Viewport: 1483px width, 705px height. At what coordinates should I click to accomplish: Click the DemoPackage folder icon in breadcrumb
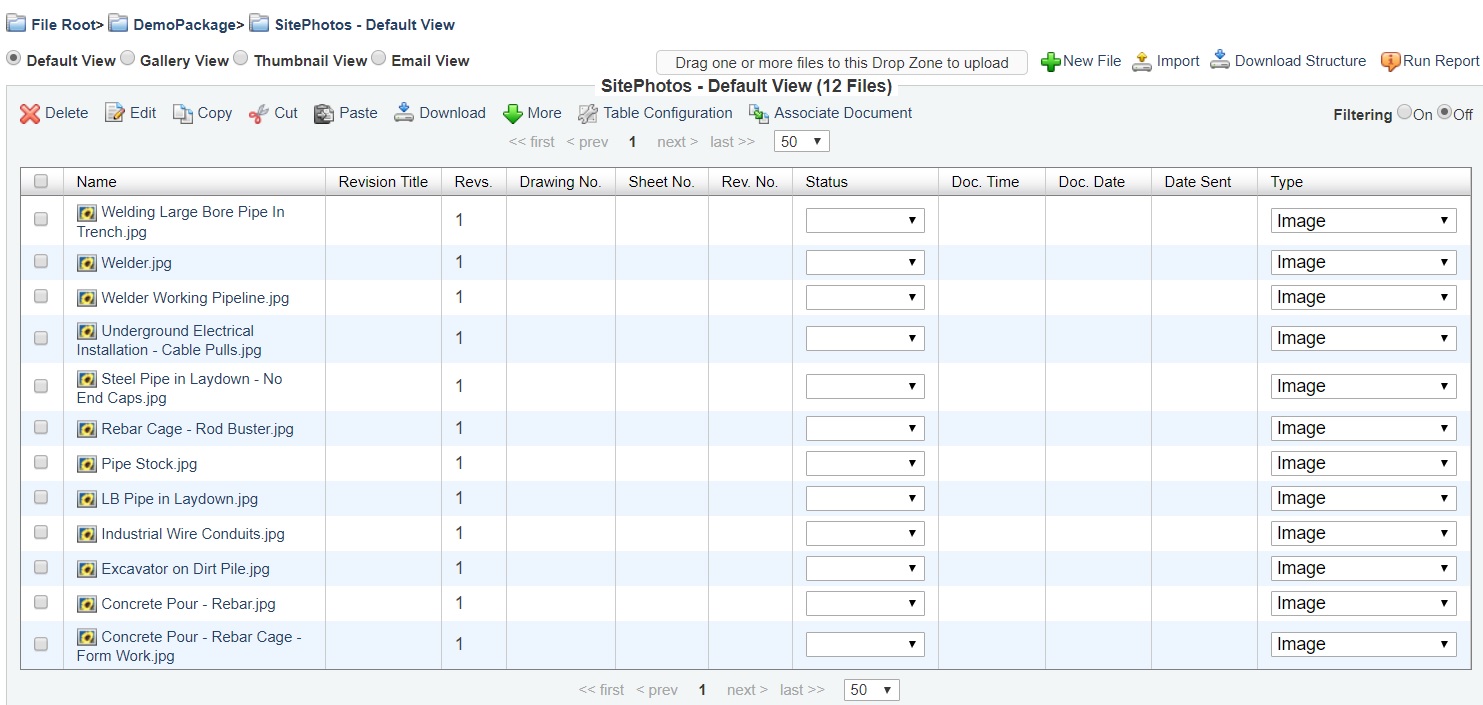point(119,23)
